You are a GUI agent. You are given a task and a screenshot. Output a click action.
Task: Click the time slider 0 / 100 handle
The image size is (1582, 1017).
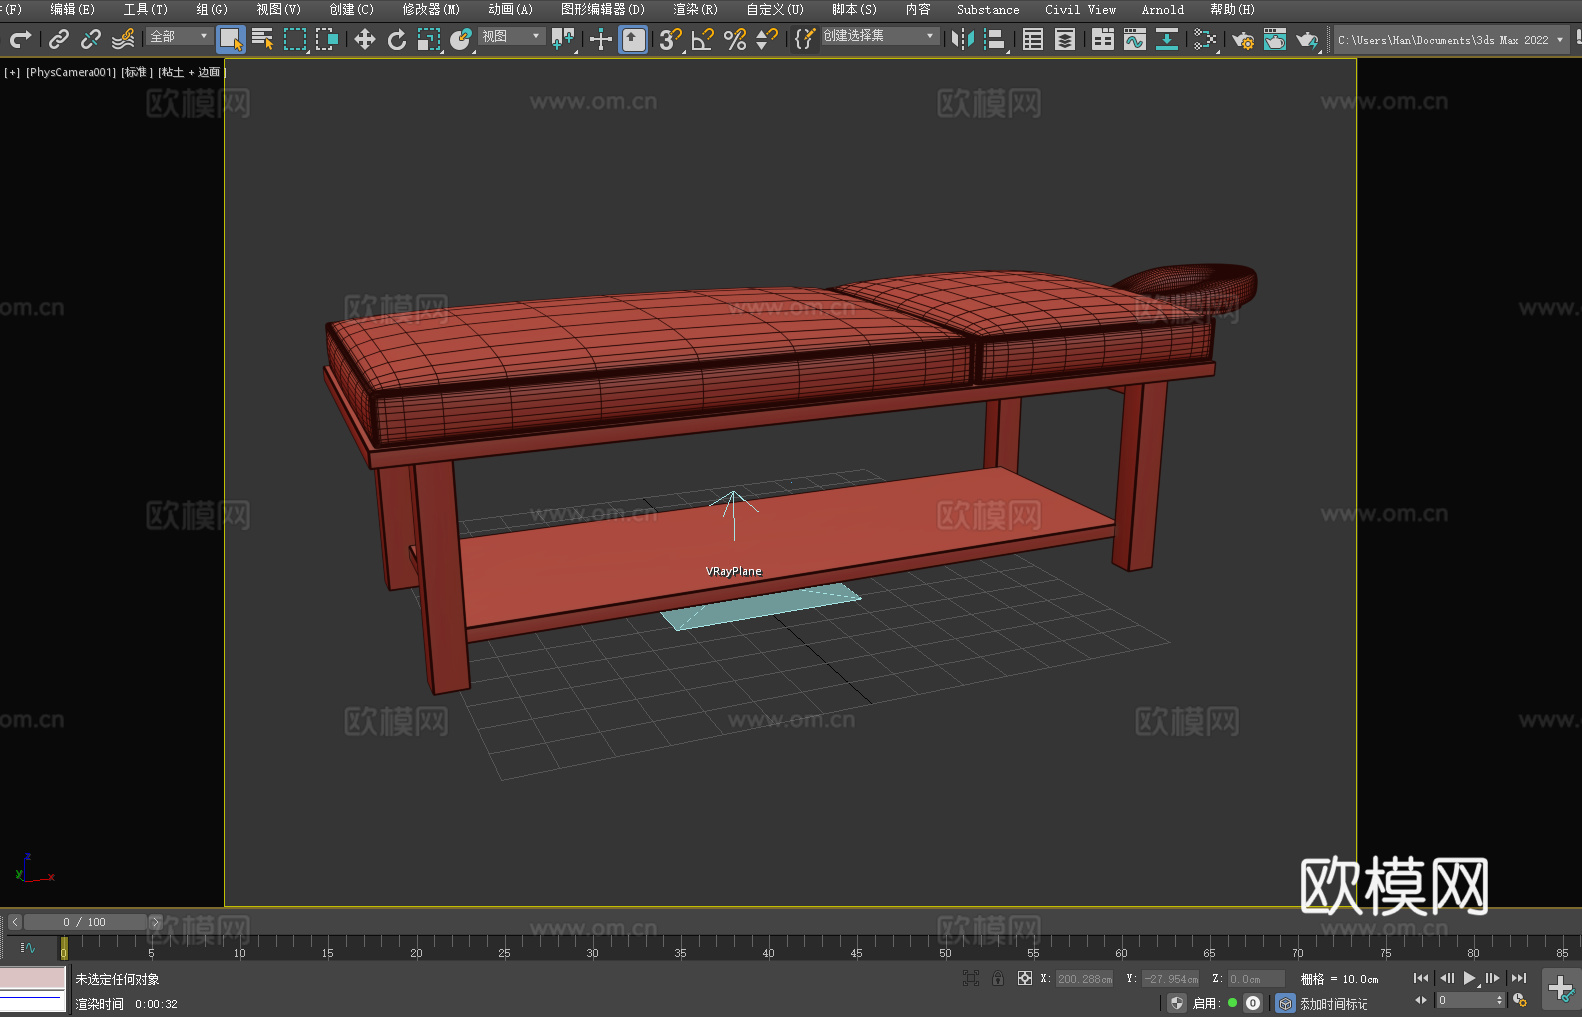pos(85,922)
